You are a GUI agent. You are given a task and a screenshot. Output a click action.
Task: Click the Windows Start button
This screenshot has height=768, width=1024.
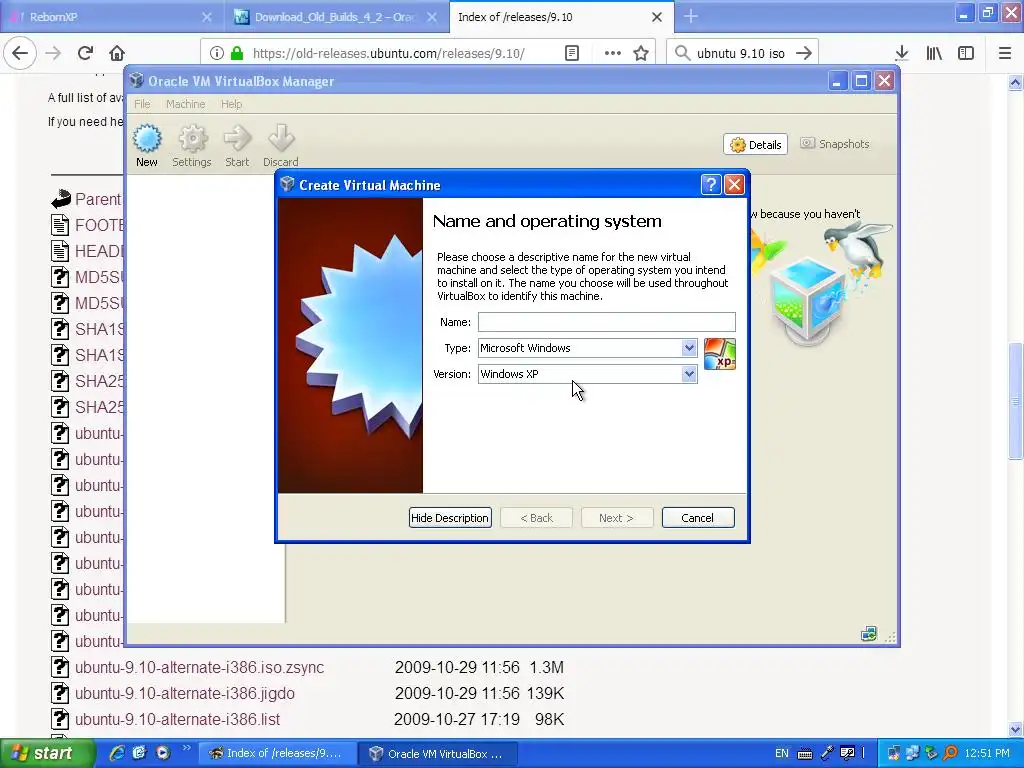(x=47, y=754)
